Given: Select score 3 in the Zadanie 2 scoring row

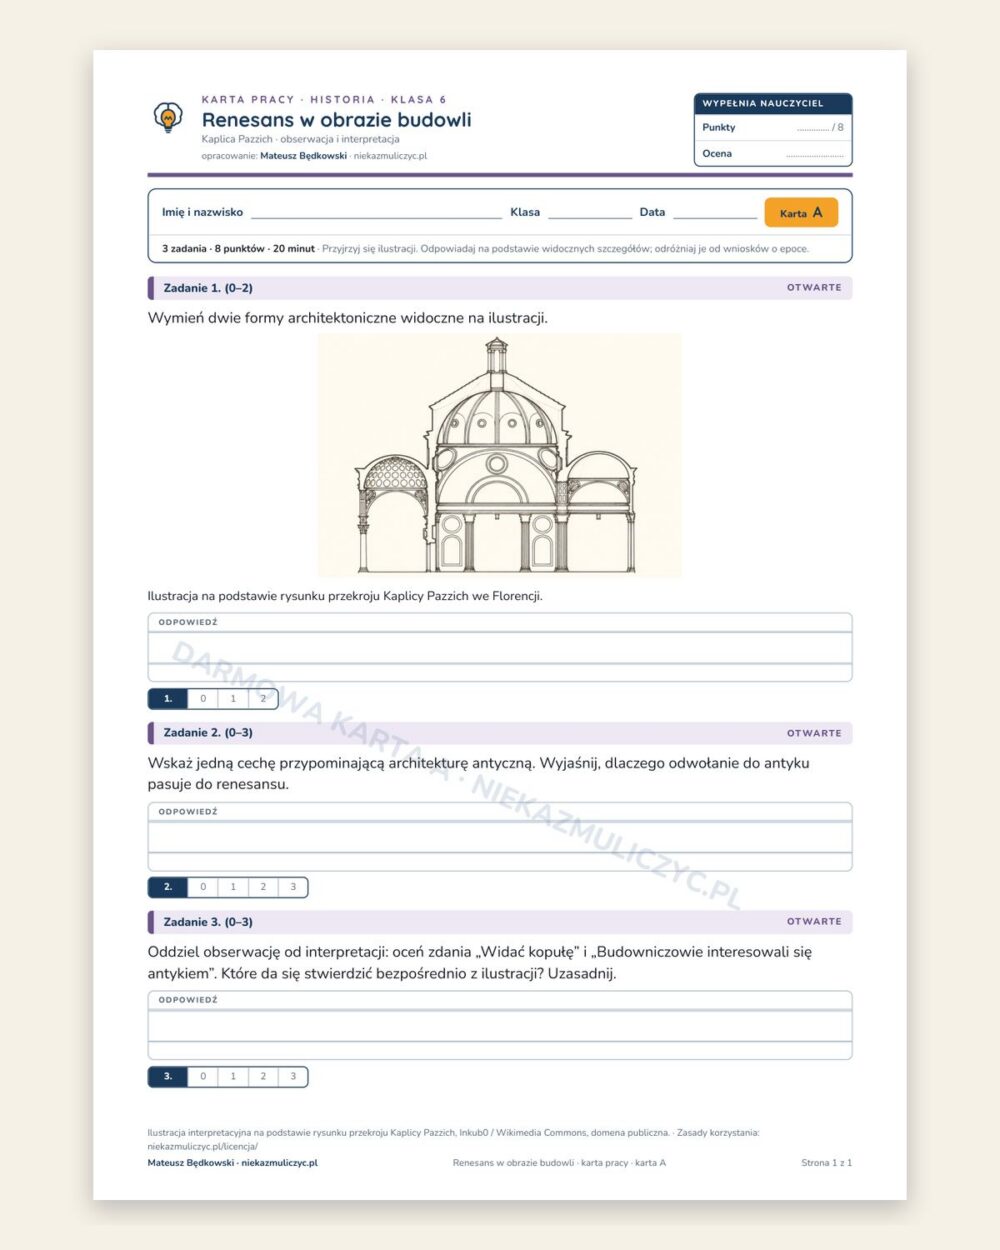Looking at the screenshot, I should click(293, 887).
